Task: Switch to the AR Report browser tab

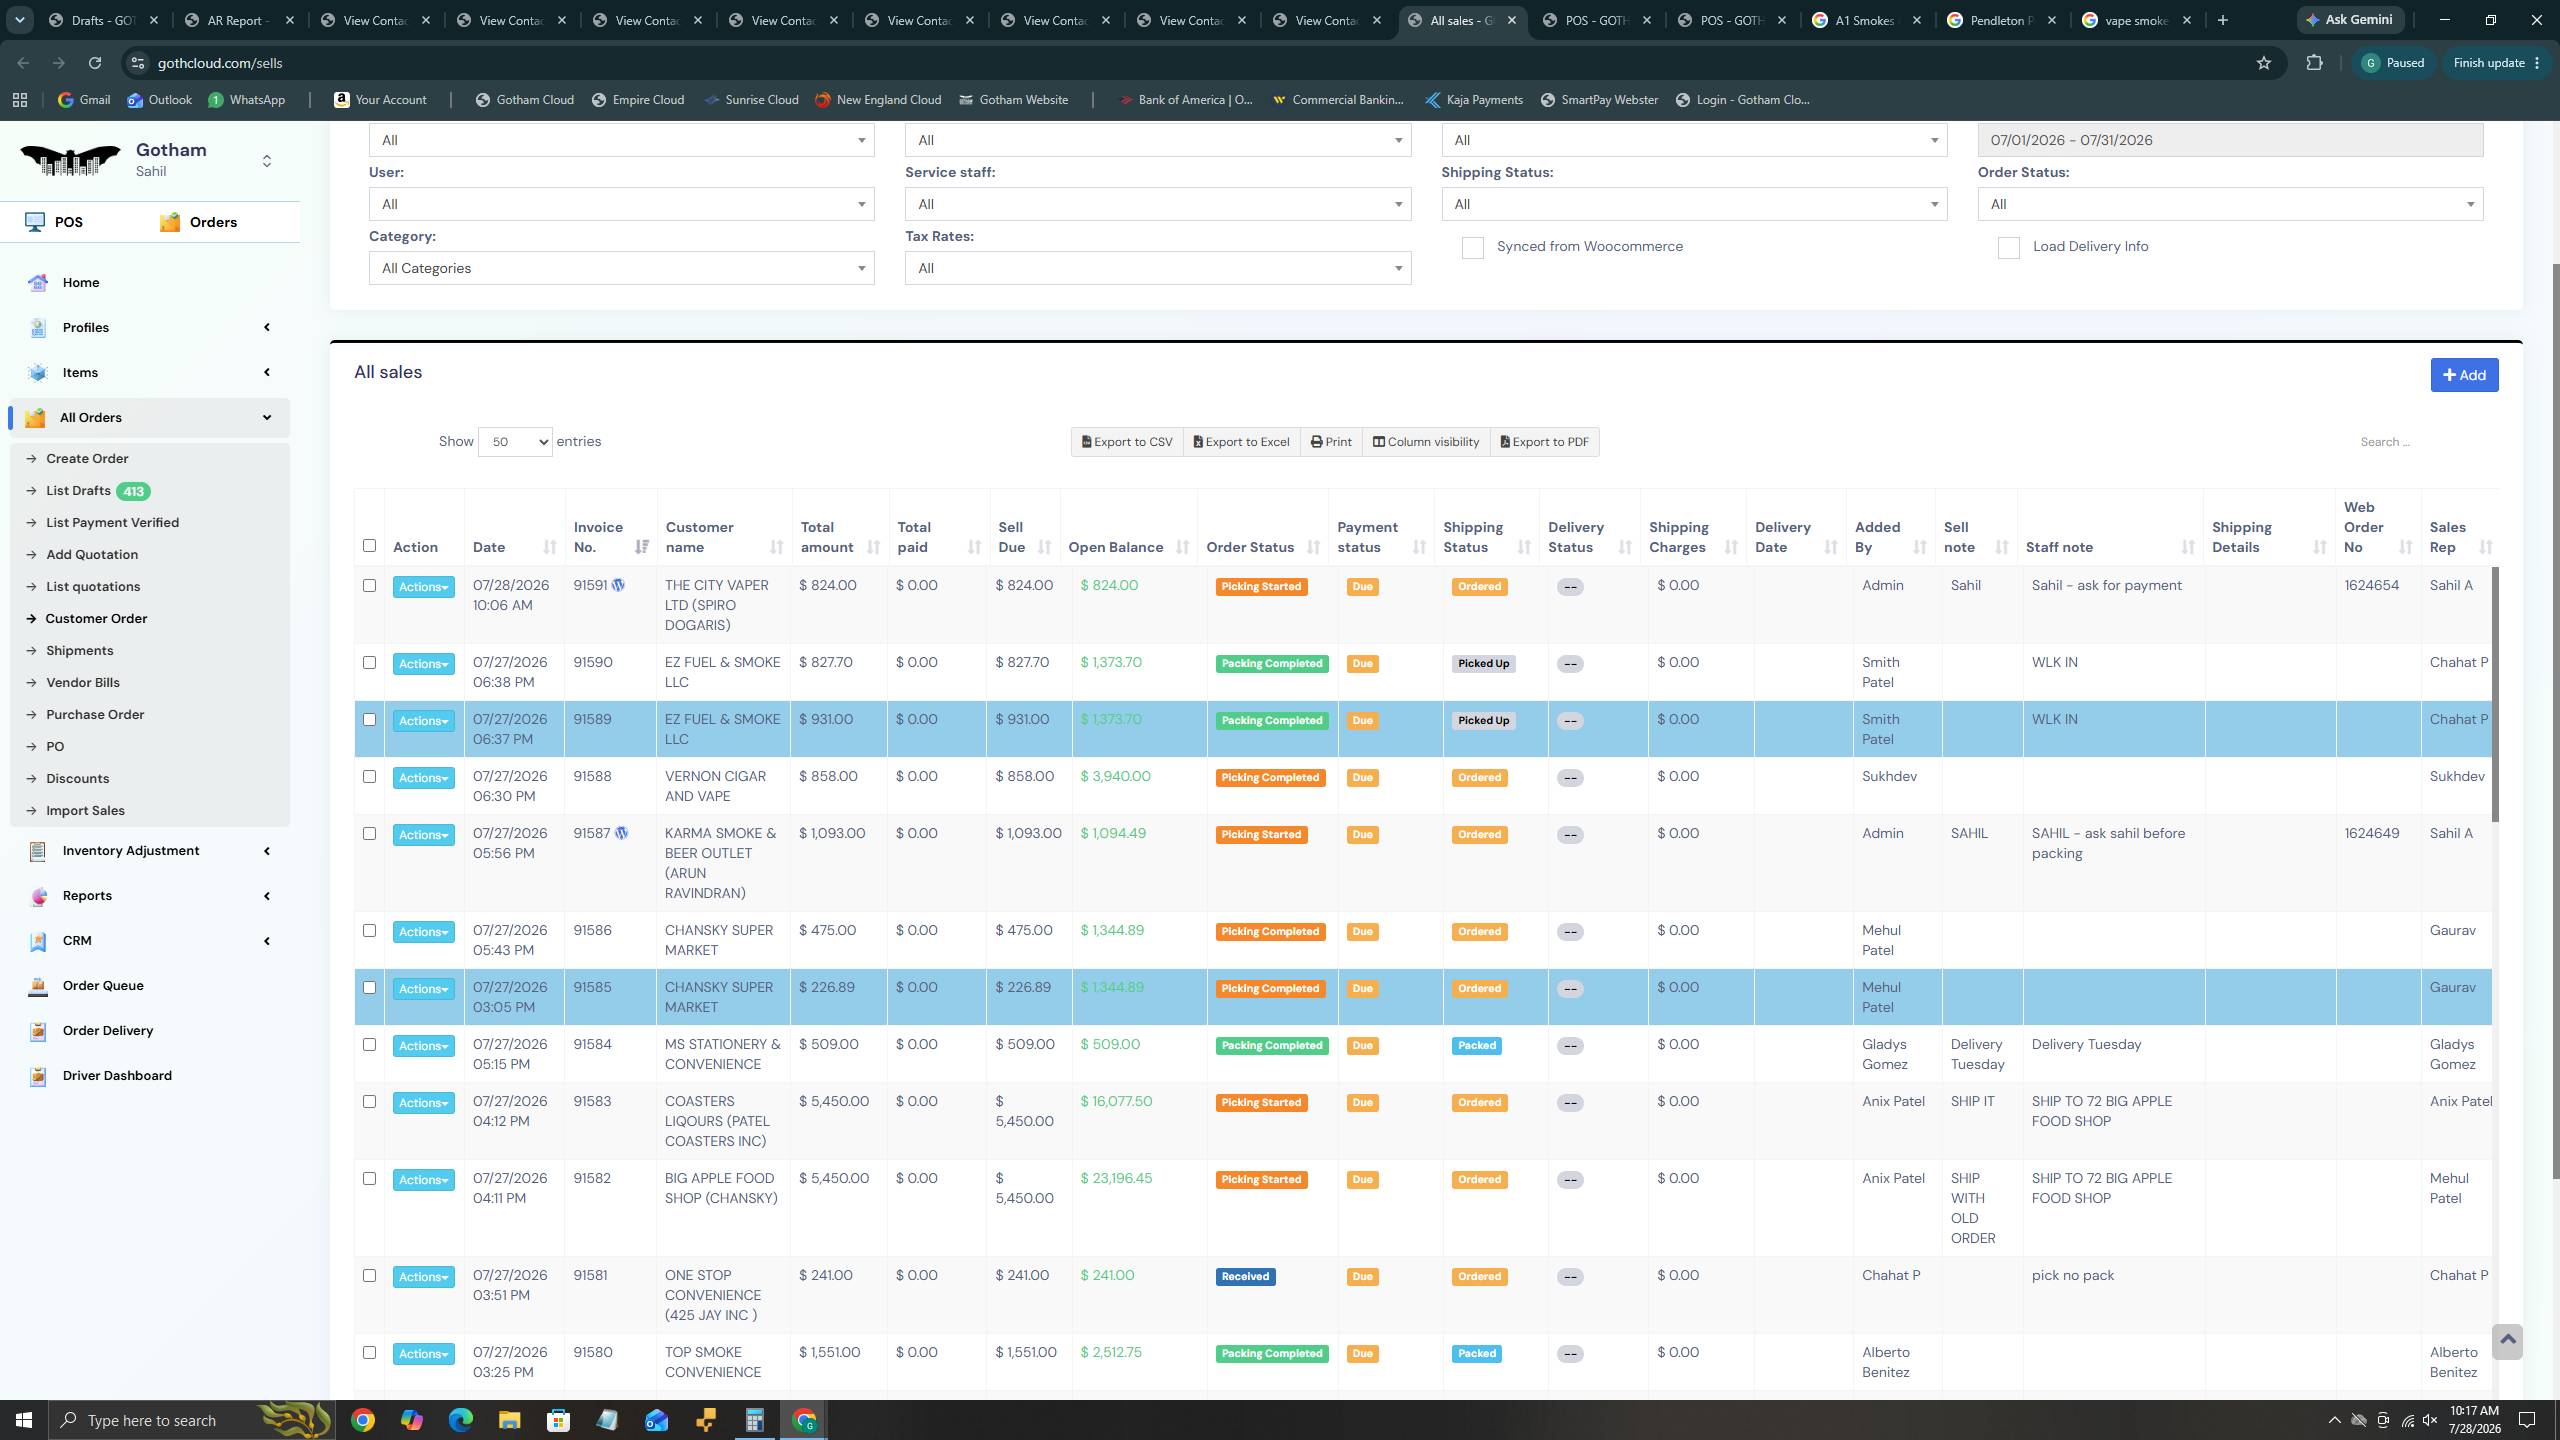Action: click(239, 20)
